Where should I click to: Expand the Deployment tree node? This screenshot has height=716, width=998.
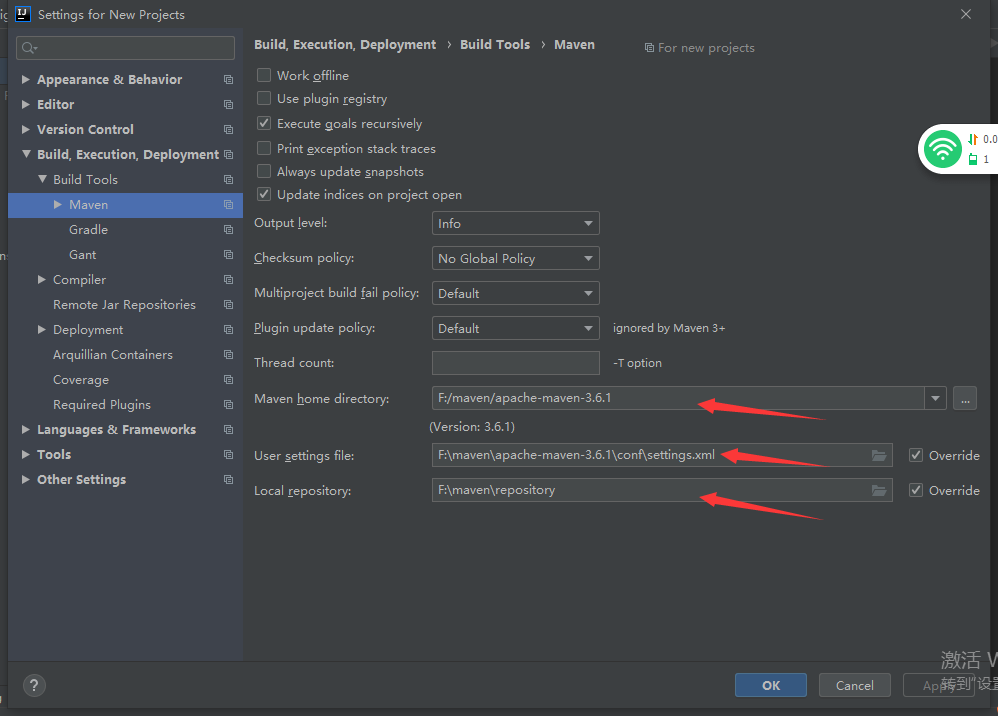click(x=41, y=330)
